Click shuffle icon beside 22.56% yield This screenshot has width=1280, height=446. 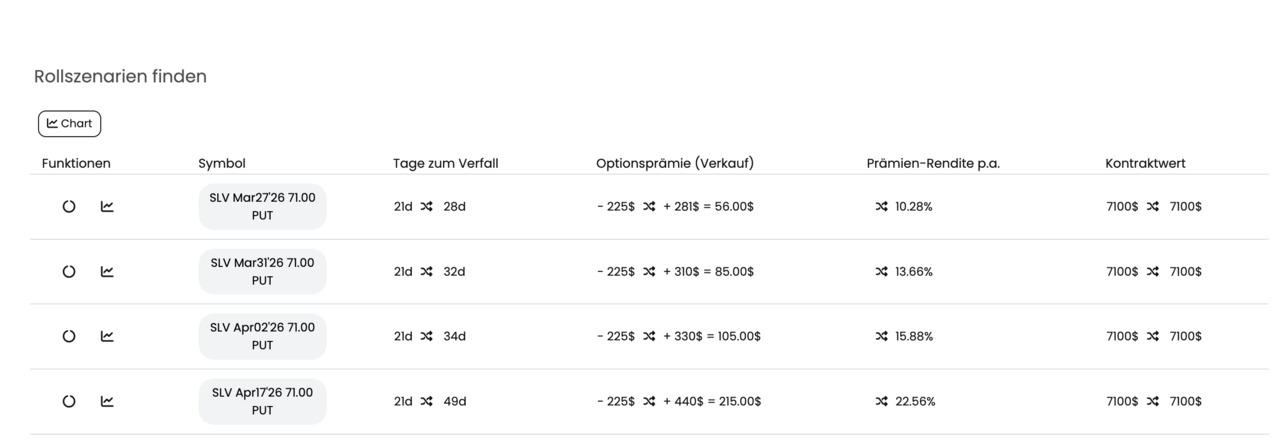(x=881, y=402)
